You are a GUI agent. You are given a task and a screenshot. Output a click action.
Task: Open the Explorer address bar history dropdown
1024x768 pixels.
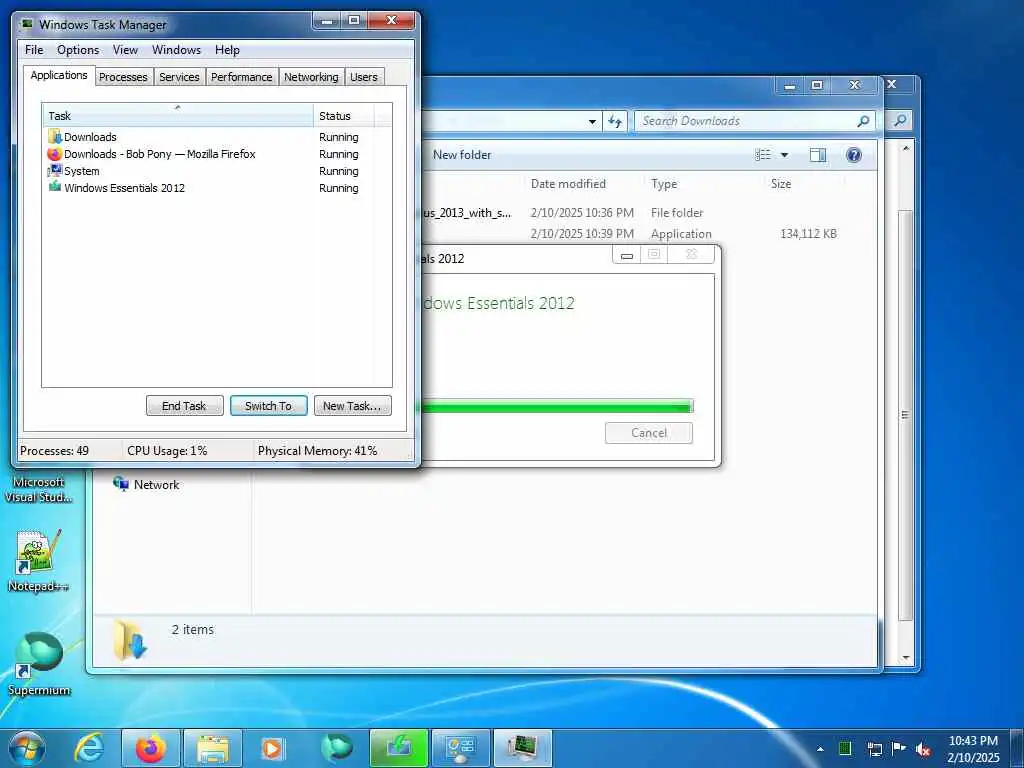[x=592, y=121]
